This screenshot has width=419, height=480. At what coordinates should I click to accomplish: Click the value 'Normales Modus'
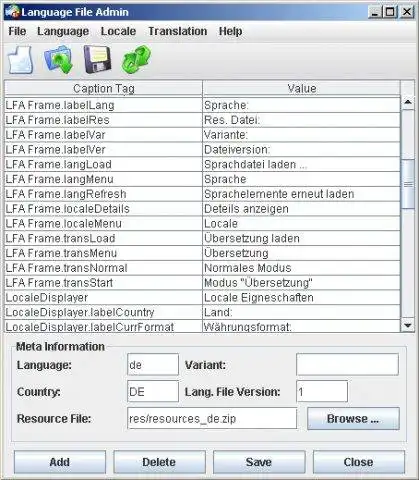click(x=301, y=268)
